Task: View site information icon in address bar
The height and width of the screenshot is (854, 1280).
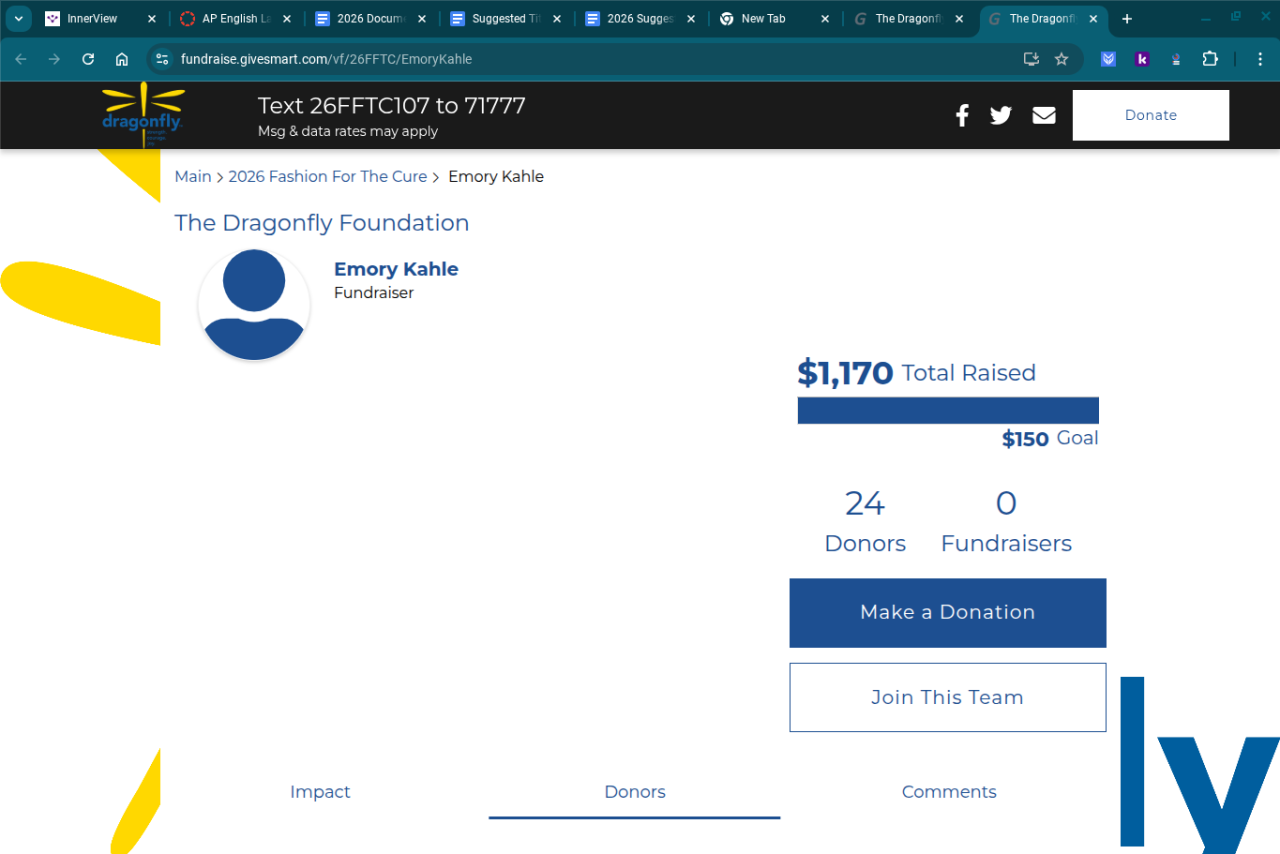Action: click(x=162, y=59)
